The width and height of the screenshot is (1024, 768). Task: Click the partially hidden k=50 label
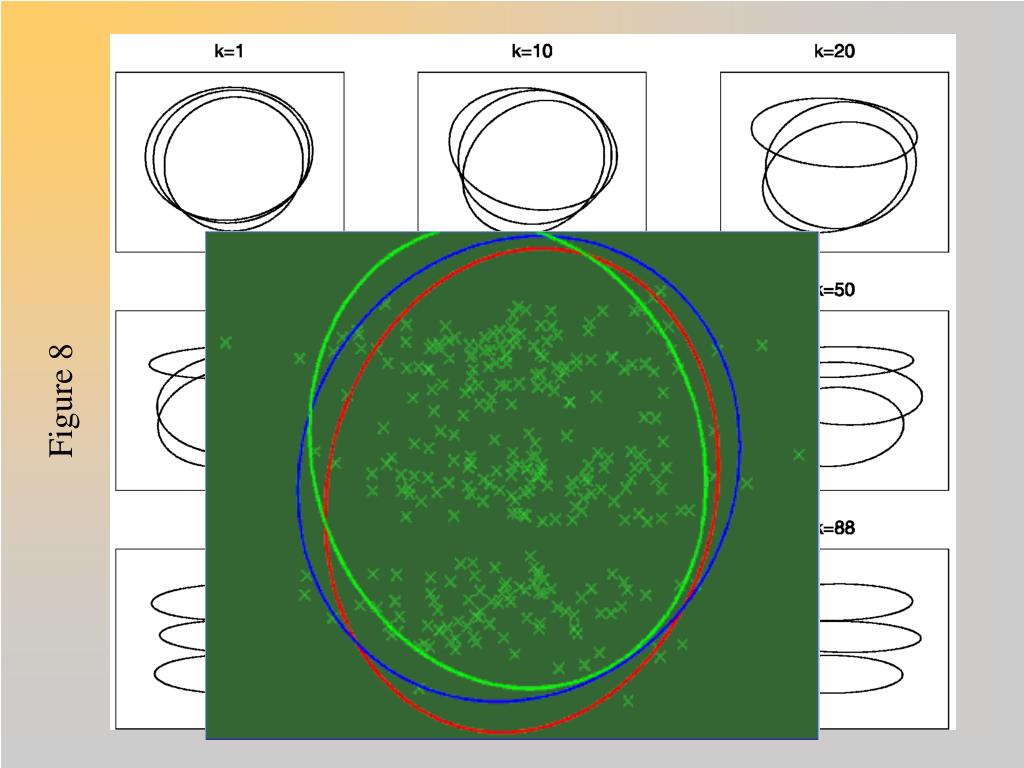click(837, 290)
